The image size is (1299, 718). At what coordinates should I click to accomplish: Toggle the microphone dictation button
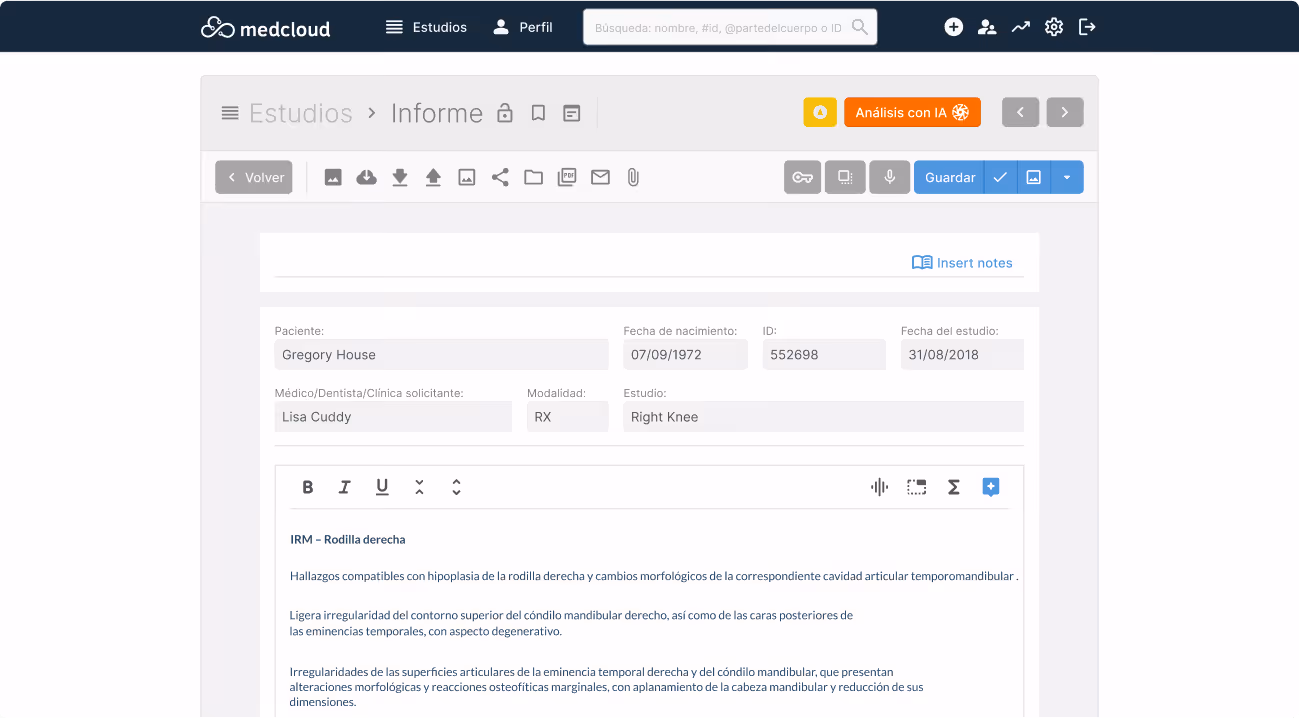coord(889,177)
